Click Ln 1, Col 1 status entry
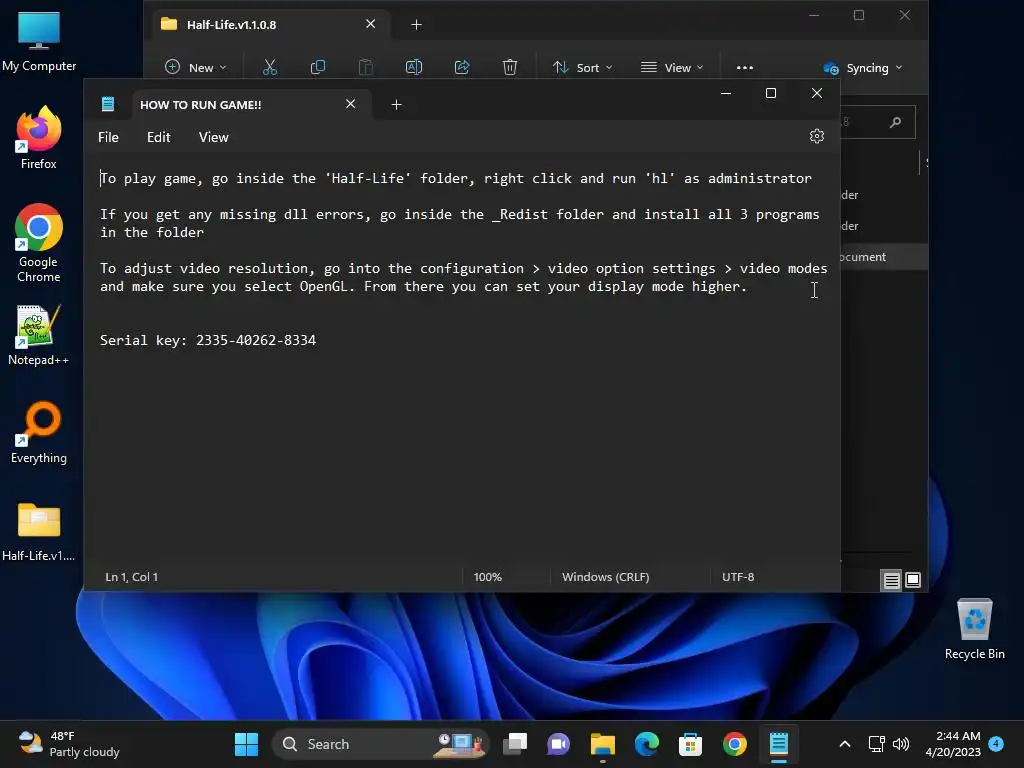 [x=131, y=577]
